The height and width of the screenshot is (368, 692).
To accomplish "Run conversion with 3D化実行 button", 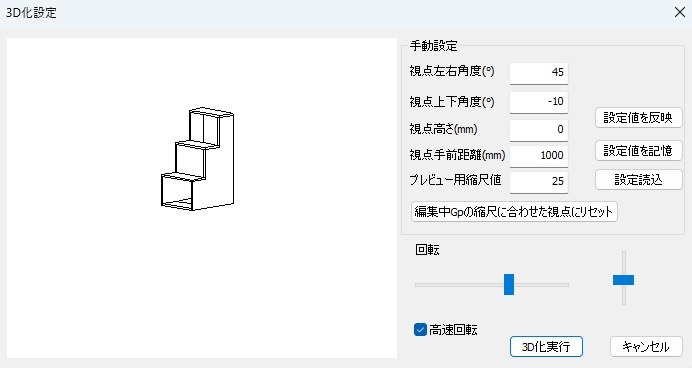I will pyautogui.click(x=546, y=347).
